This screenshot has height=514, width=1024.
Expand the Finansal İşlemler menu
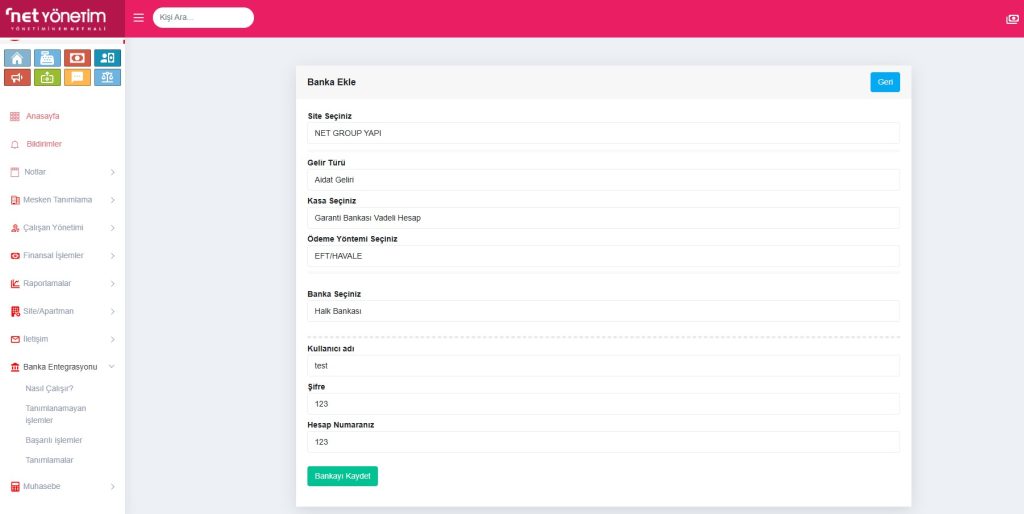pyautogui.click(x=62, y=255)
